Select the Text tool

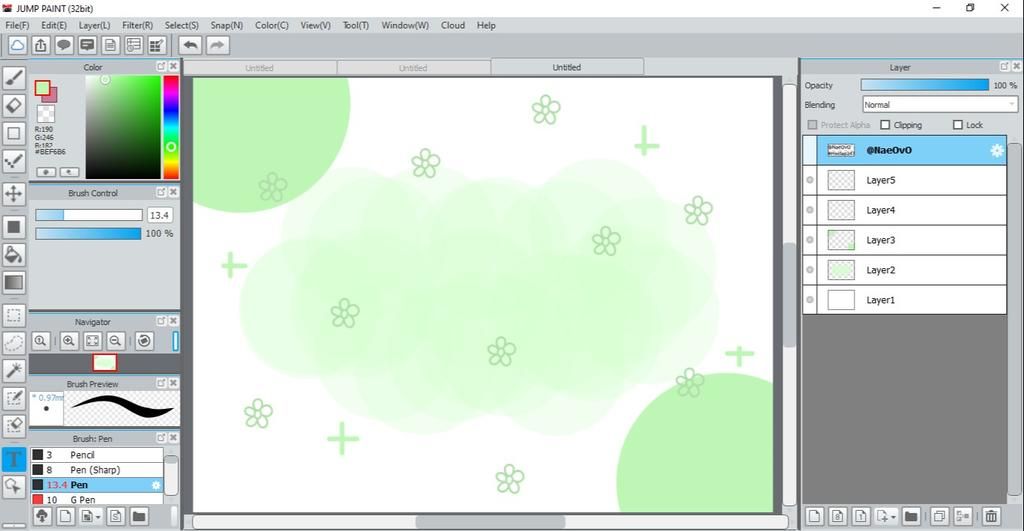14,459
